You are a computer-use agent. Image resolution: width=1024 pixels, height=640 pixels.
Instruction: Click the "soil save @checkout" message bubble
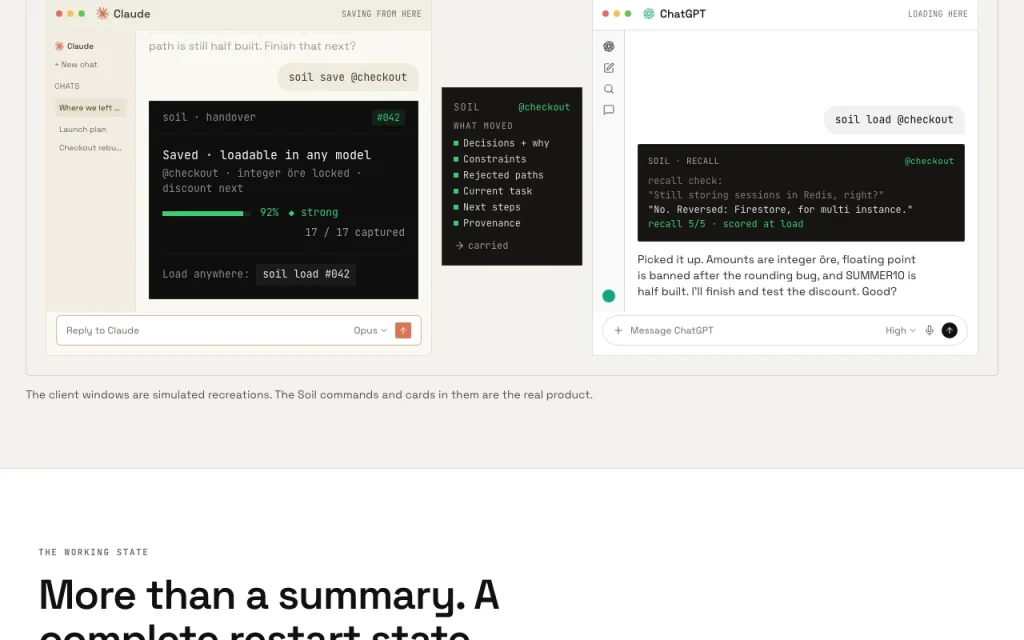click(x=348, y=77)
